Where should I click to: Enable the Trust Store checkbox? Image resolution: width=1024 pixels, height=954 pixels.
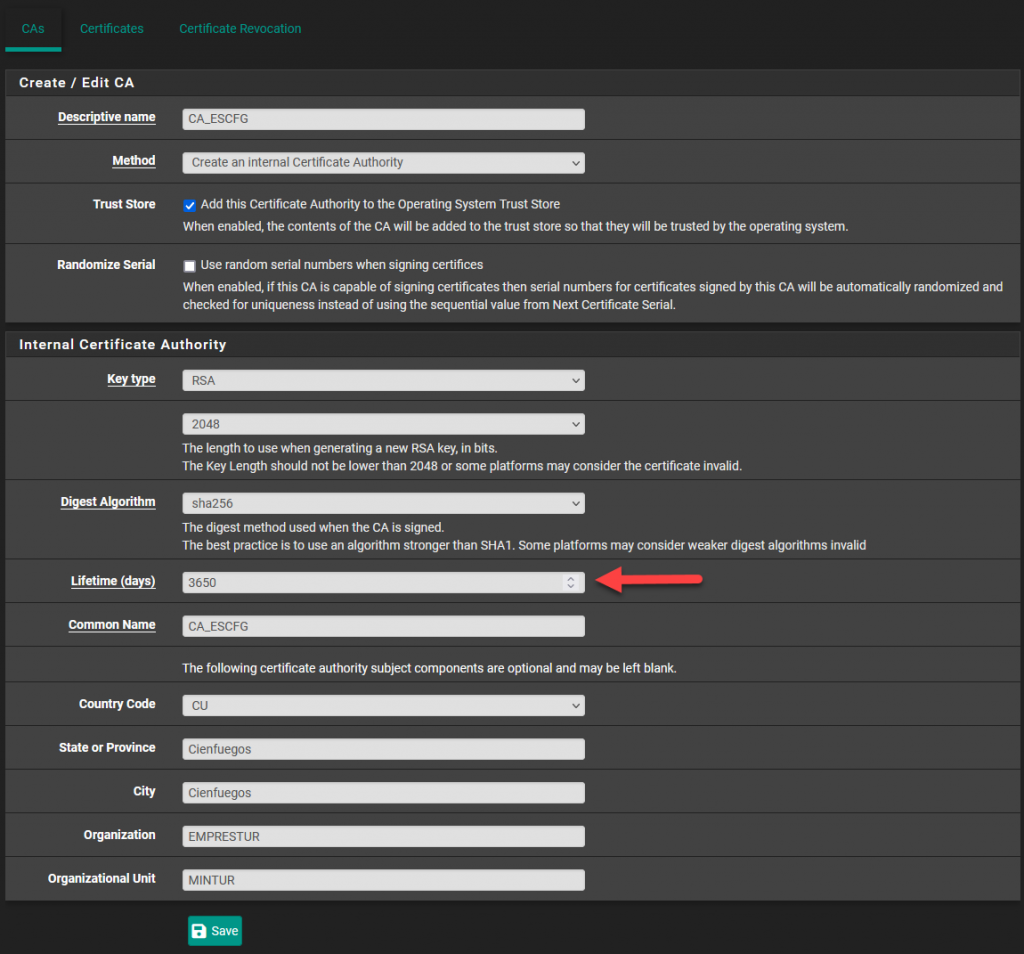(x=189, y=205)
